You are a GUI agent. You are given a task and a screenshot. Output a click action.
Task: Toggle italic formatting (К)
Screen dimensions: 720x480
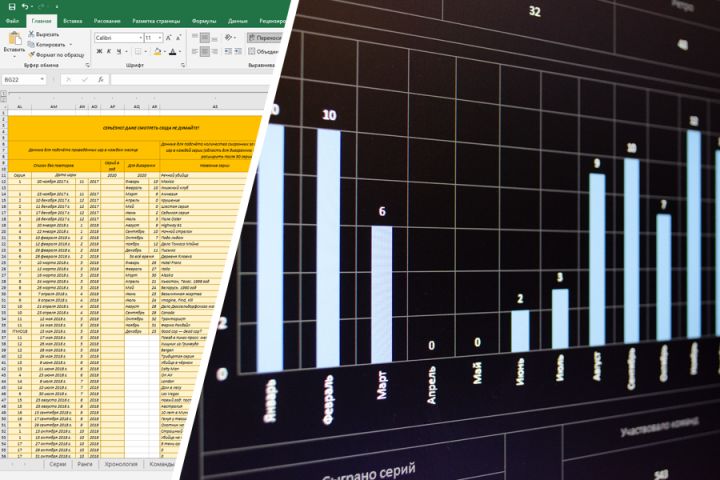point(109,51)
